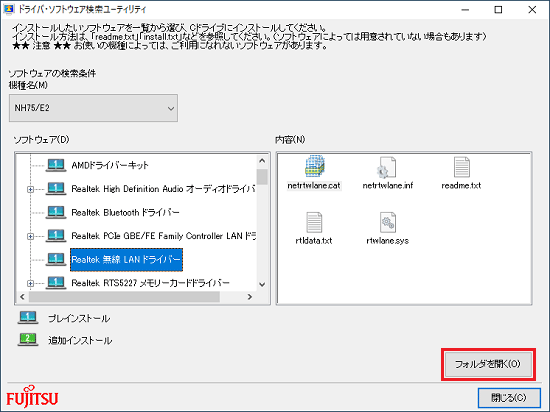Expand the Realtek High Definition Audio node
The width and height of the screenshot is (550, 412).
31,189
